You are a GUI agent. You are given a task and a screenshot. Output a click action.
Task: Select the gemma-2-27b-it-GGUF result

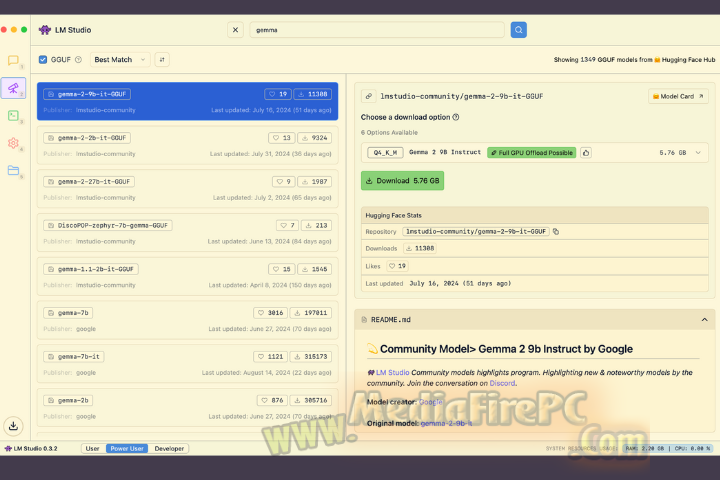tap(187, 189)
